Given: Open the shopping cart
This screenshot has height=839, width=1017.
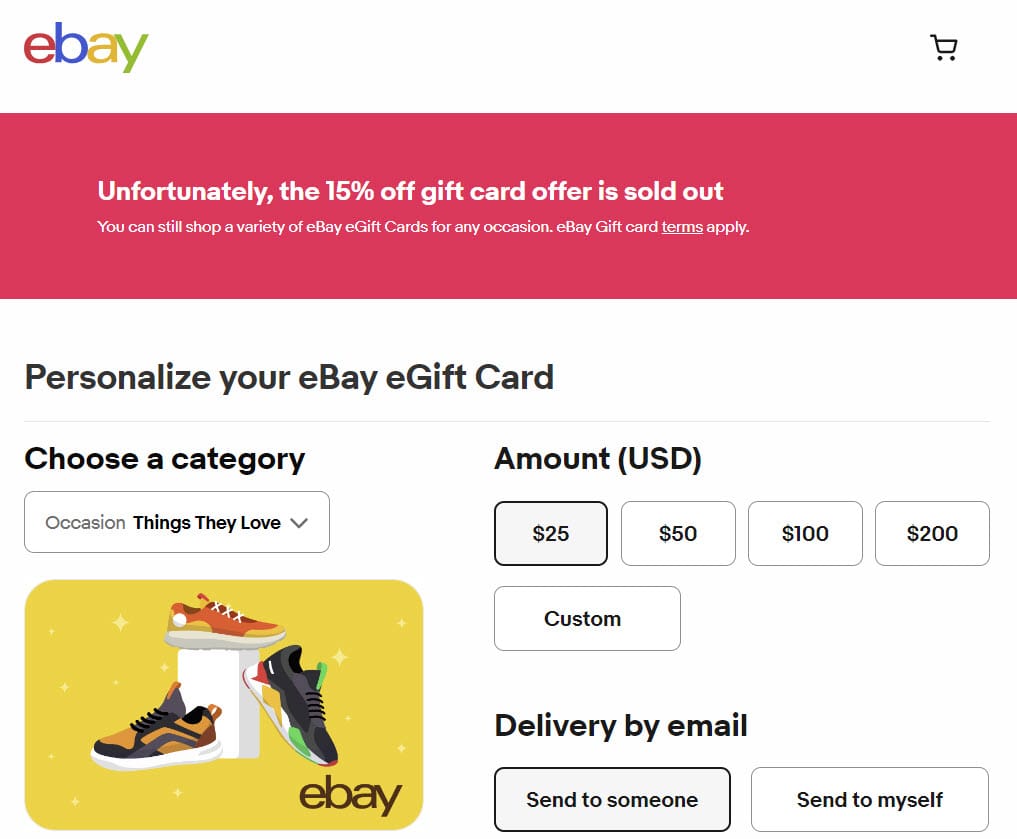Looking at the screenshot, I should click(943, 48).
